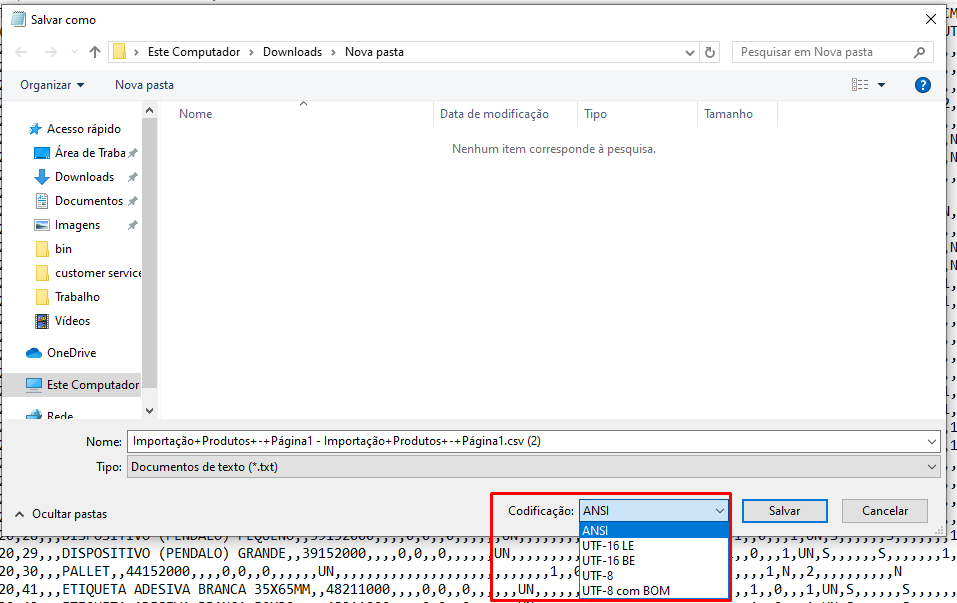
Task: Sort by the Tamanho column
Action: click(x=728, y=114)
